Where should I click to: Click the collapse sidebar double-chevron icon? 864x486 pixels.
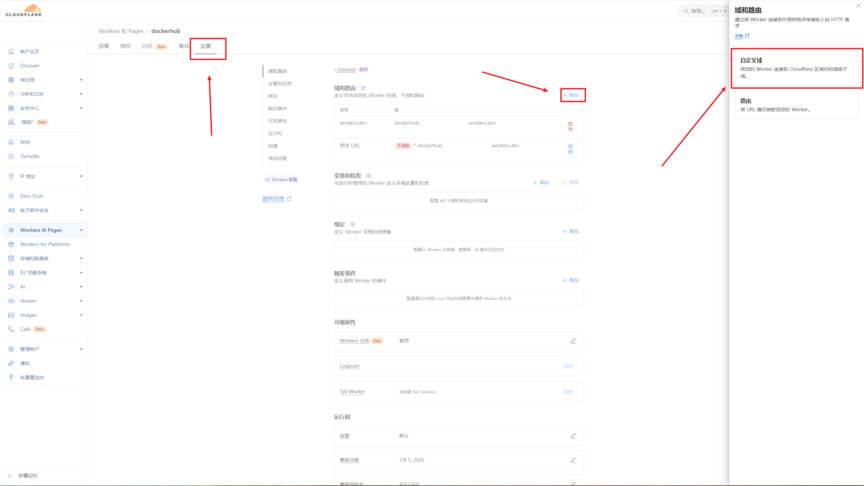[x=9, y=476]
